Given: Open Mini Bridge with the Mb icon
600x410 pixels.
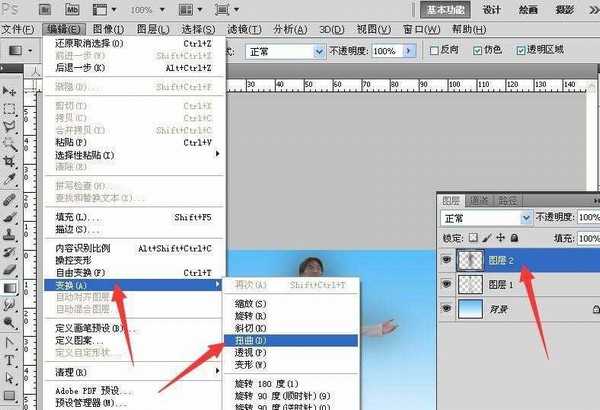Looking at the screenshot, I should coord(72,10).
